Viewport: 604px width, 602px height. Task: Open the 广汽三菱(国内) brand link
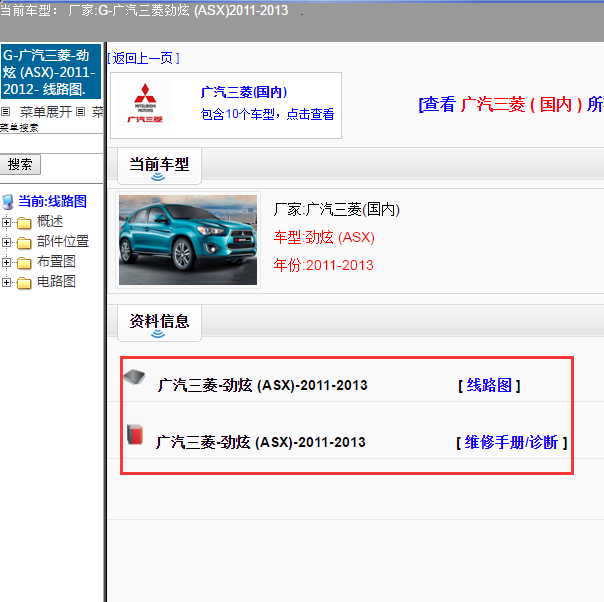click(244, 92)
